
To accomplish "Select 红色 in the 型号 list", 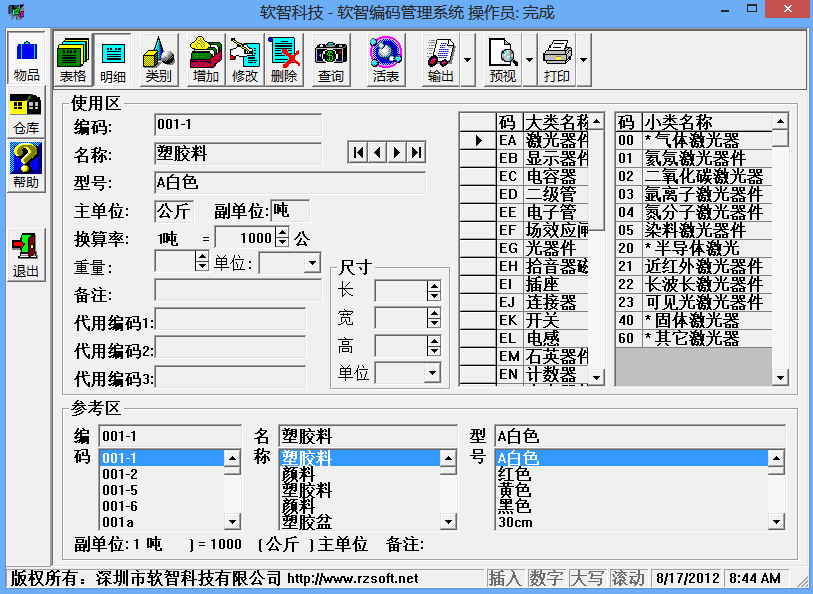I will point(632,474).
